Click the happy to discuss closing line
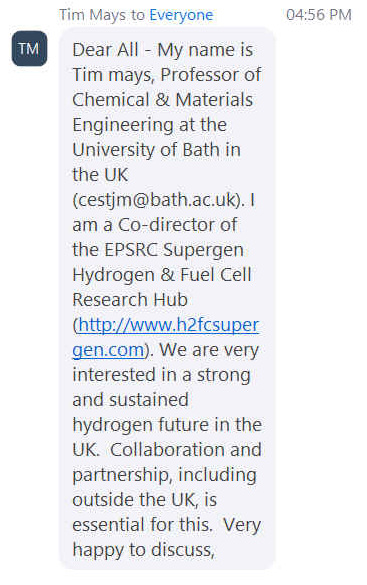Screen dimensions: 367x585 tap(144, 550)
